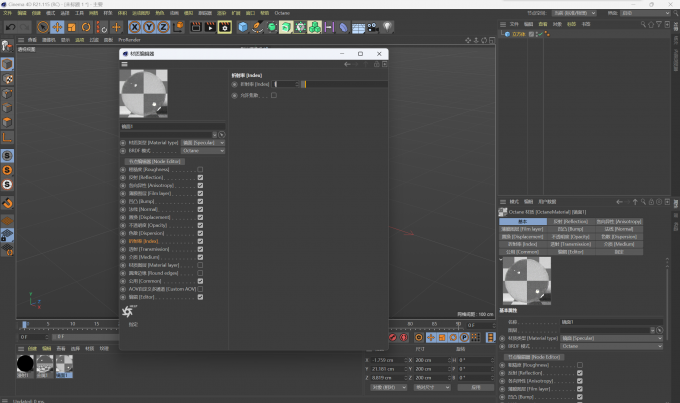Open Render Settings gear clapperboard icon

[x=225, y=27]
